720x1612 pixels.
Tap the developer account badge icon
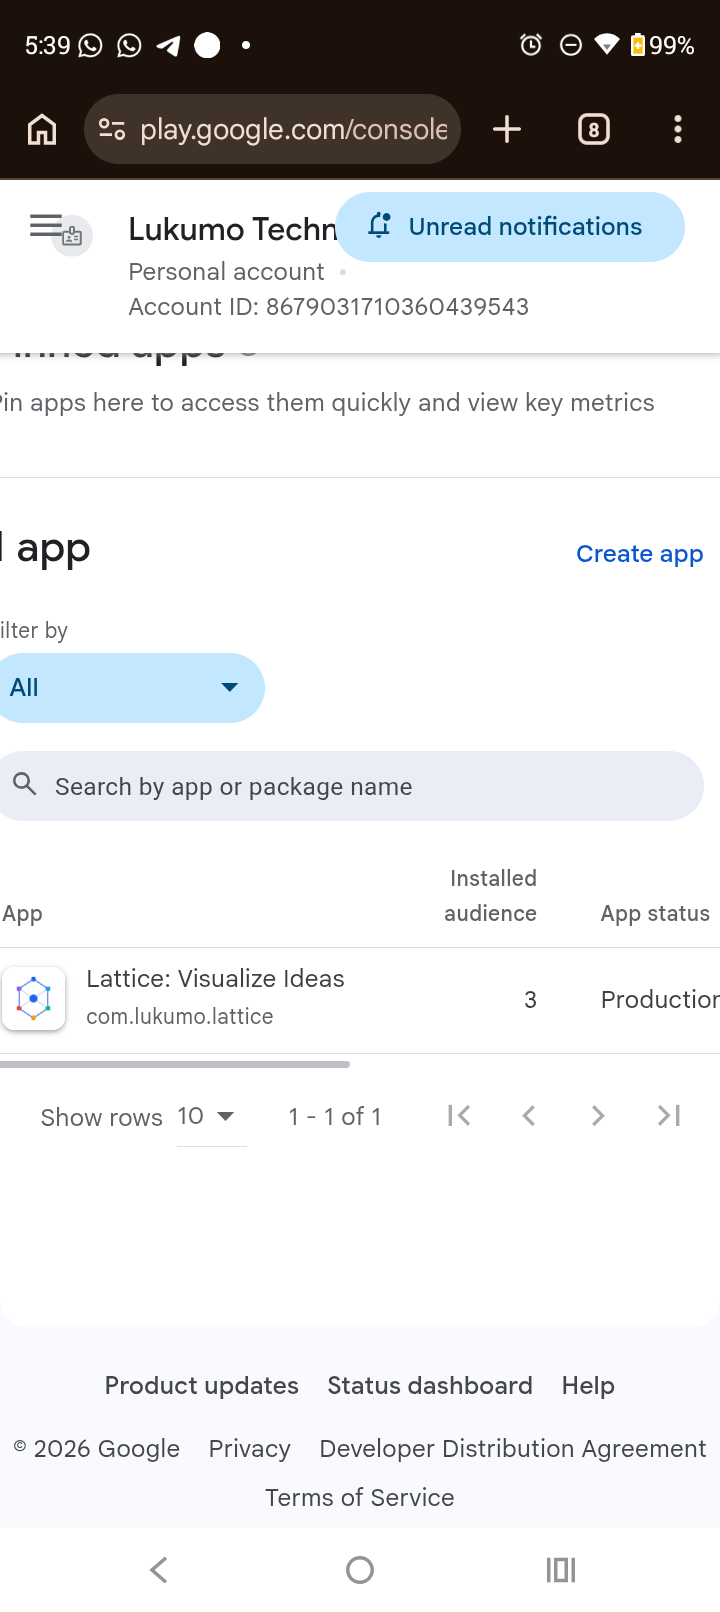(x=72, y=237)
